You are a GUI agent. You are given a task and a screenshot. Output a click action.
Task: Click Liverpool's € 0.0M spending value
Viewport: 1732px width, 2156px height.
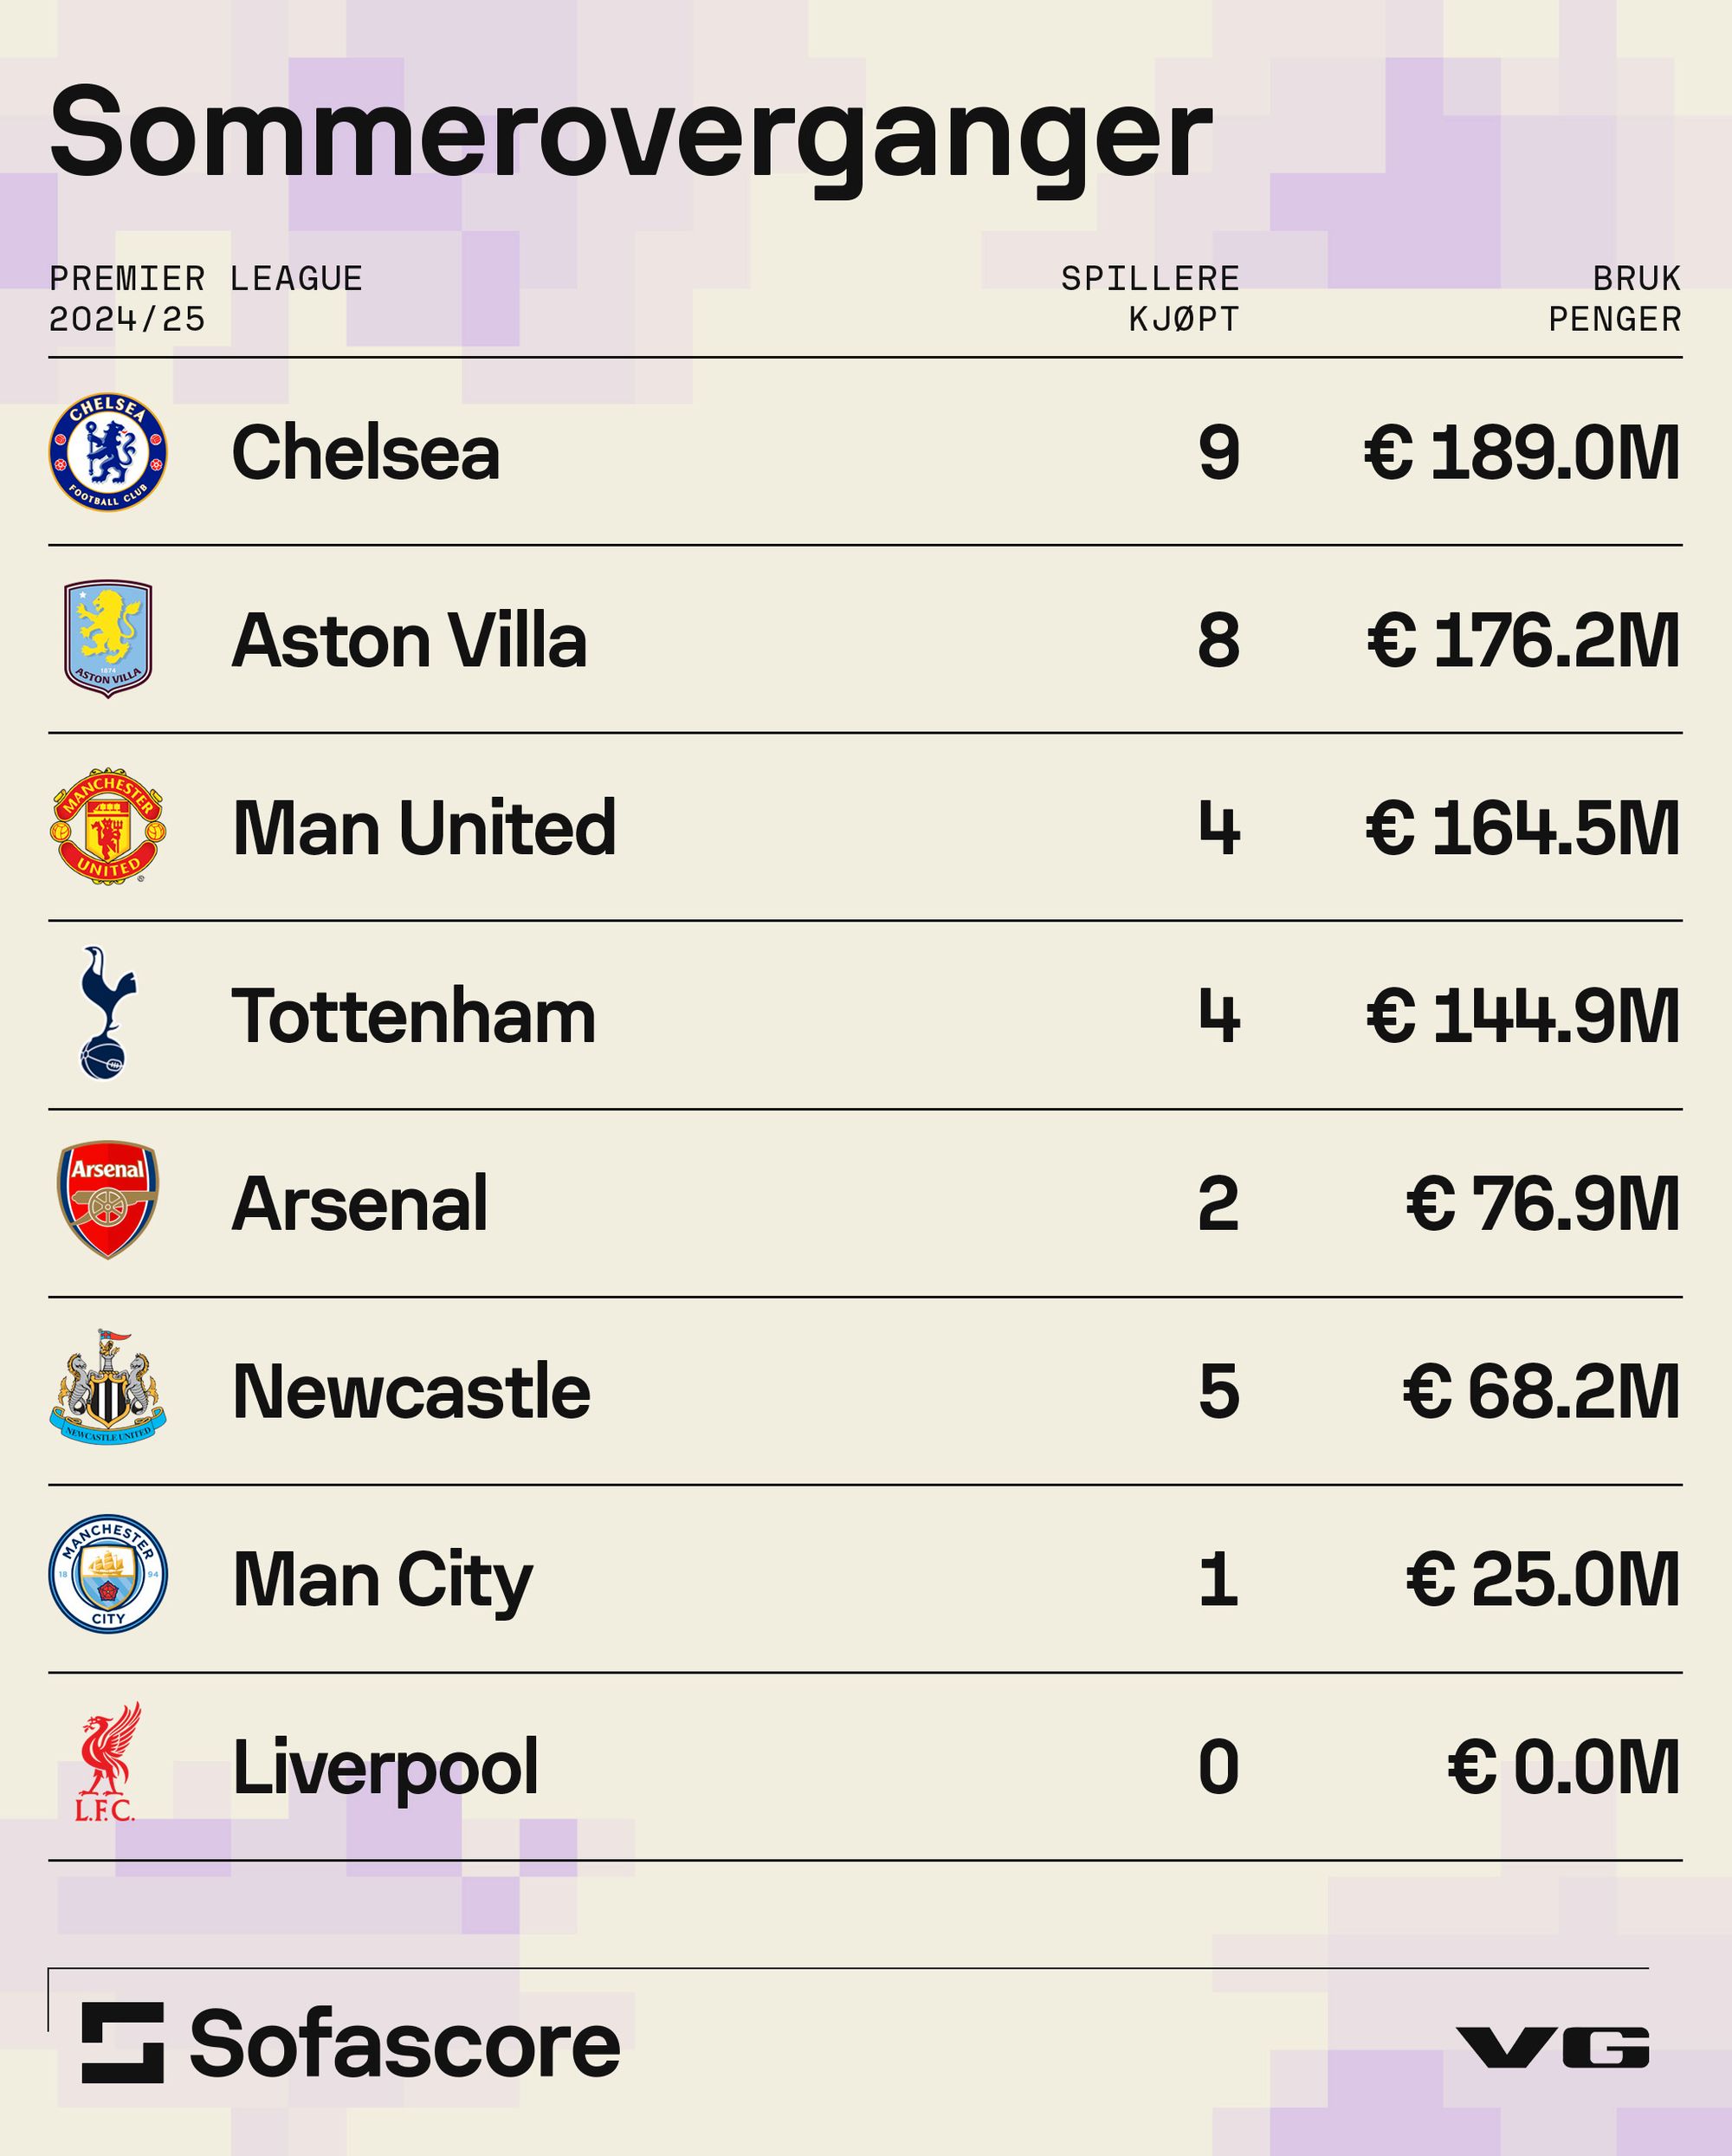[x=1564, y=1767]
